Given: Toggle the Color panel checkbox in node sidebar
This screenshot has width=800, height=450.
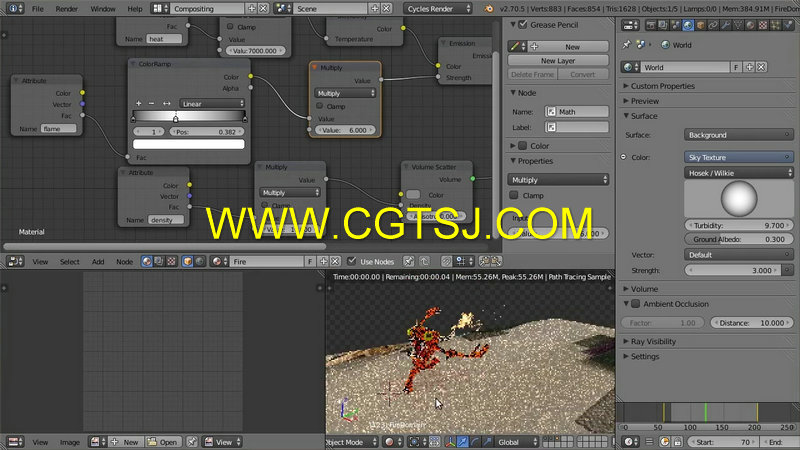Looking at the screenshot, I should pos(522,145).
